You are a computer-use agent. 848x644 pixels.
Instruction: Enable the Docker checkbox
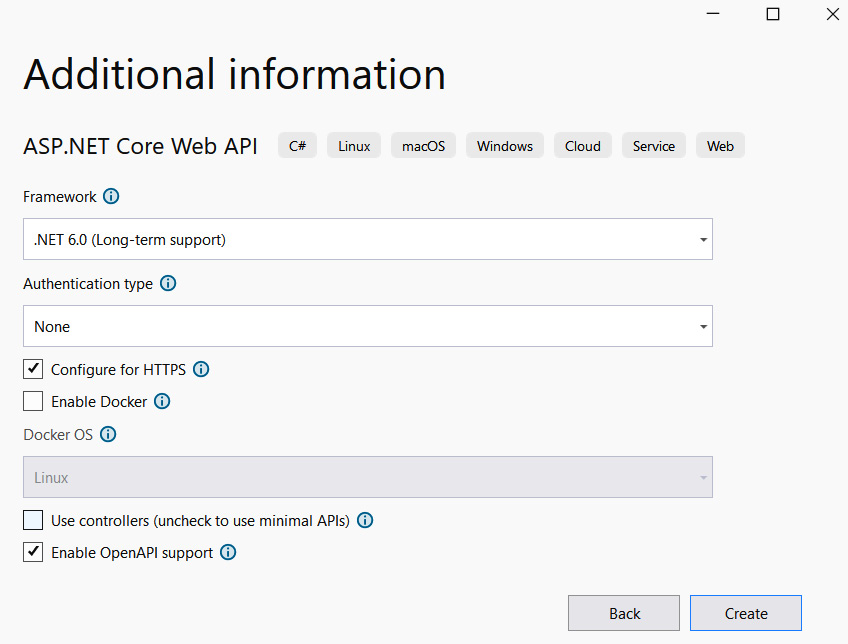[33, 401]
